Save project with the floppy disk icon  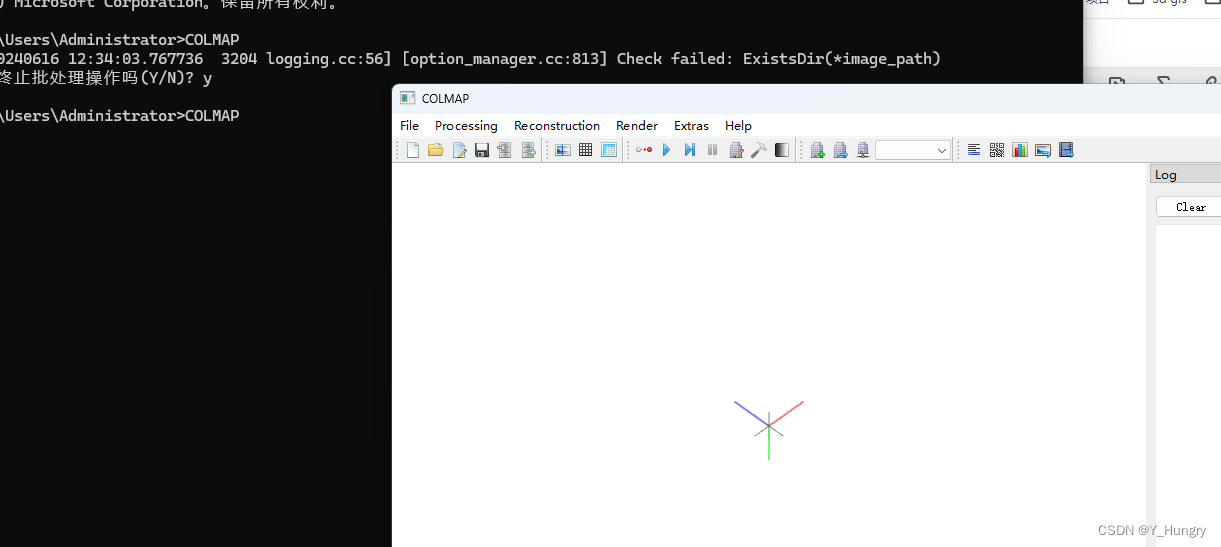click(482, 150)
